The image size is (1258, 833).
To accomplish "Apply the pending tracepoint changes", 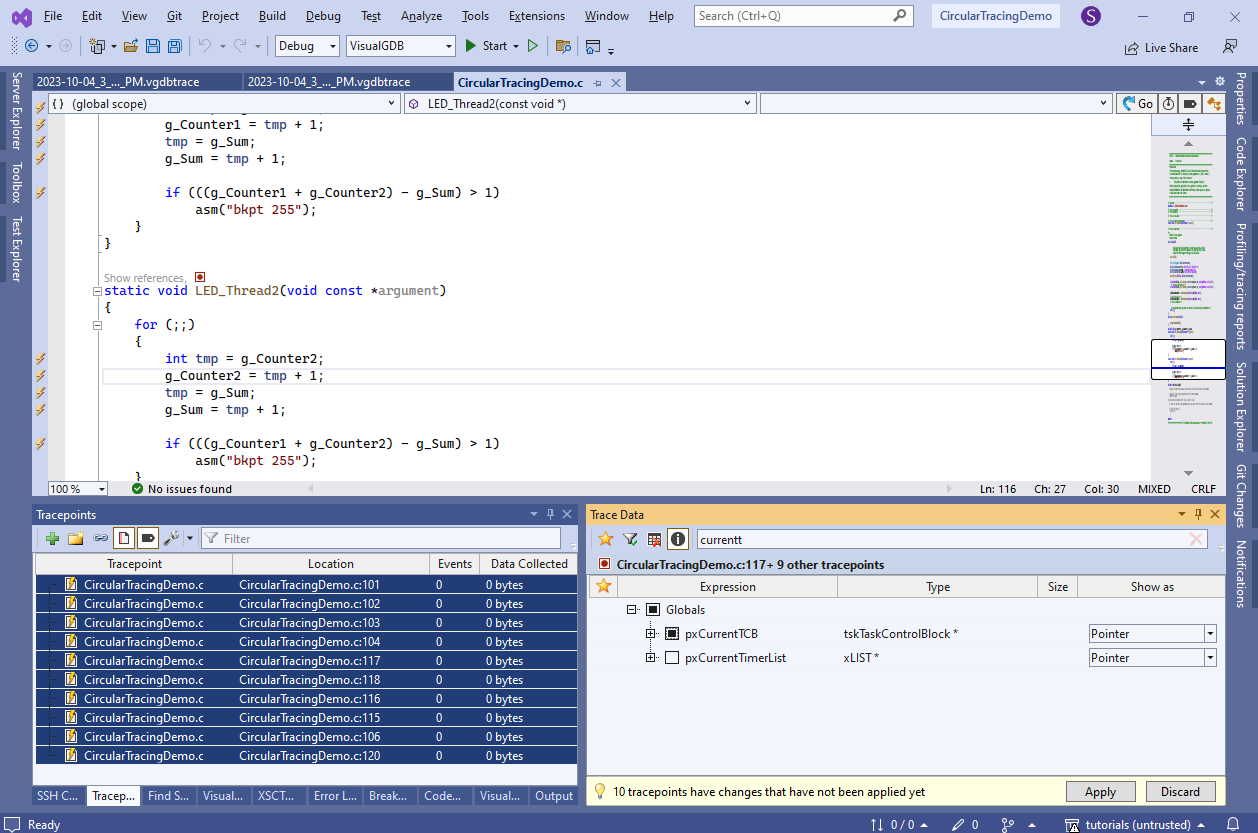I will coord(1100,791).
